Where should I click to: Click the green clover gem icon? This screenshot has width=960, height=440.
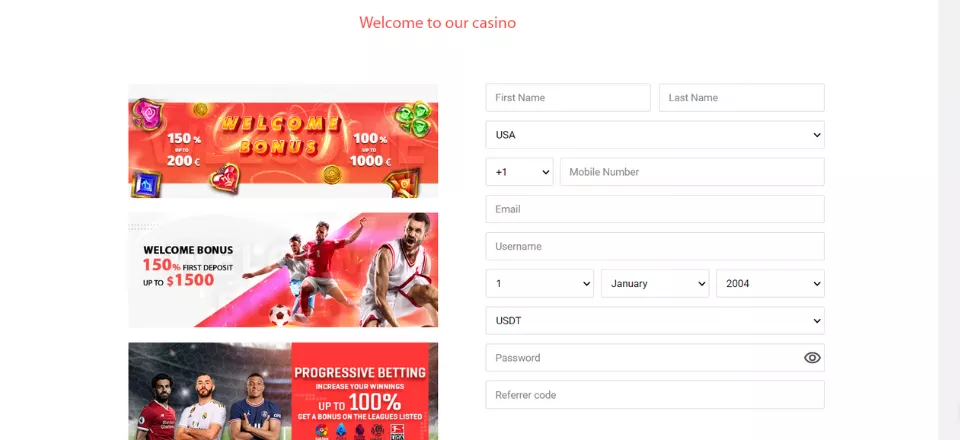[x=413, y=119]
